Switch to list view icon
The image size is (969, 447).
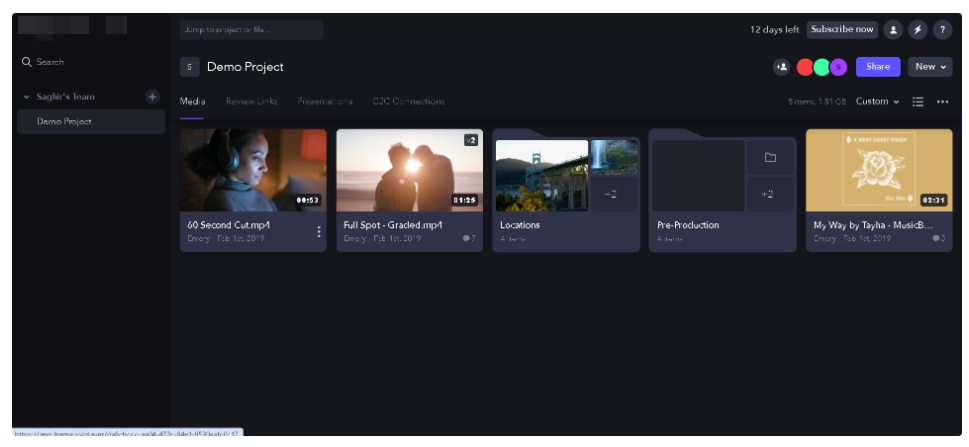click(918, 102)
